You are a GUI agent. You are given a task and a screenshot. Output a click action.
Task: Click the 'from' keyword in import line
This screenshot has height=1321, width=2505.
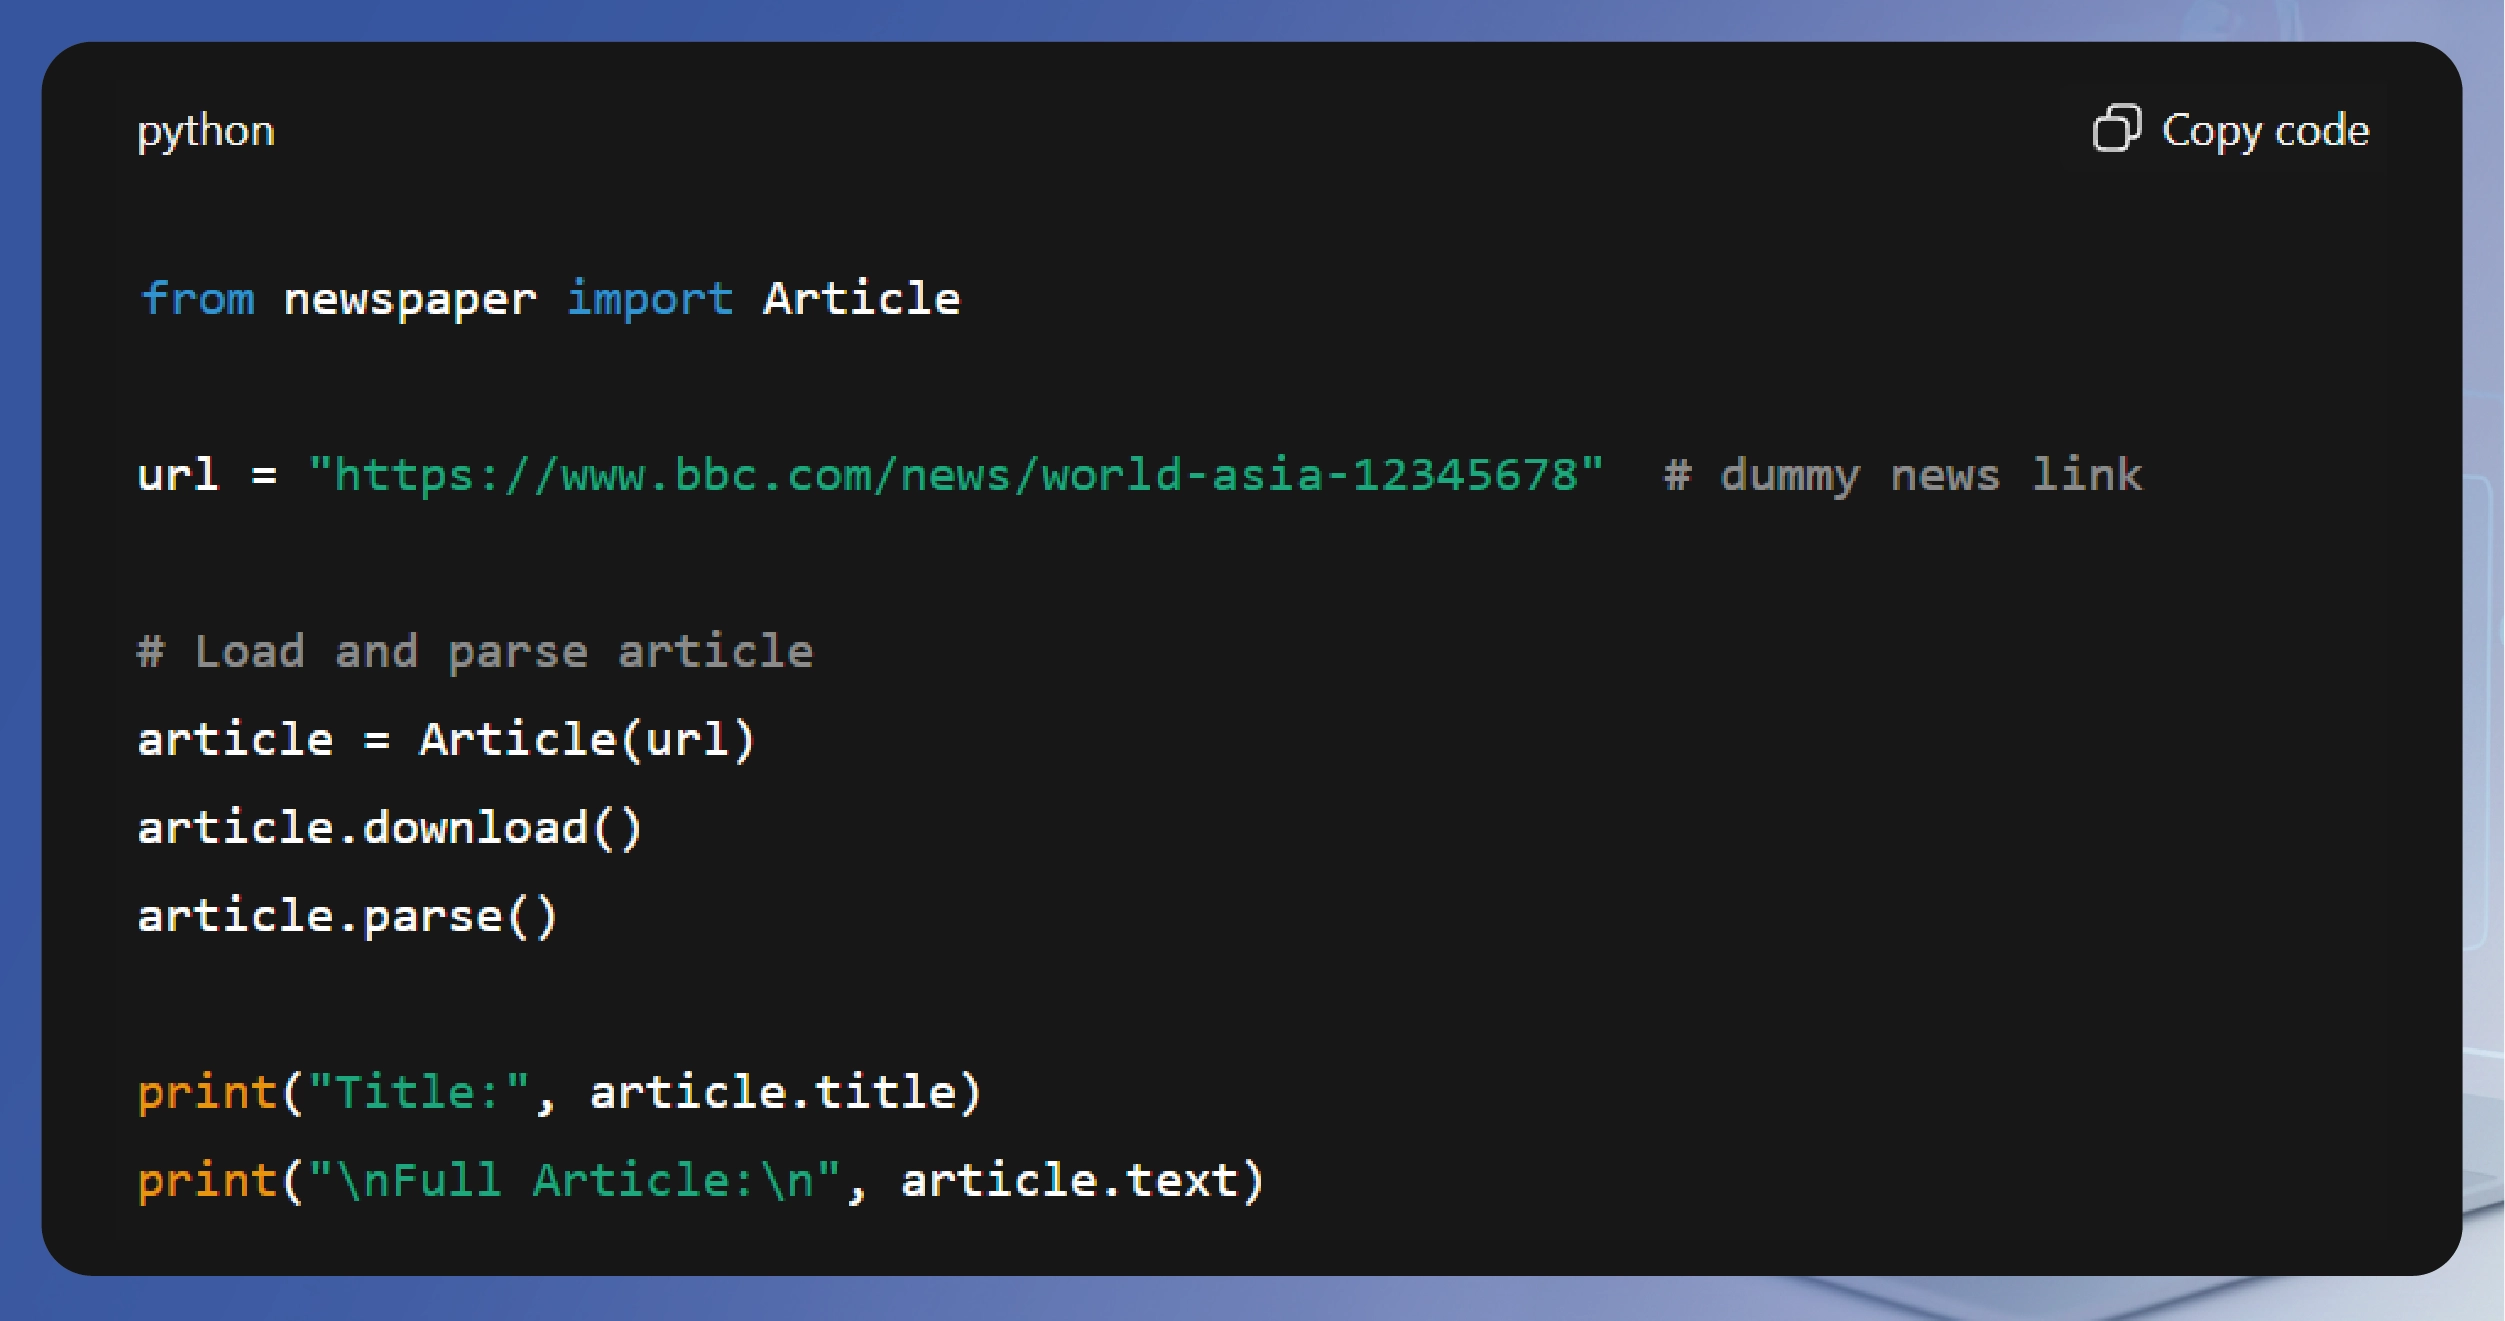[198, 299]
